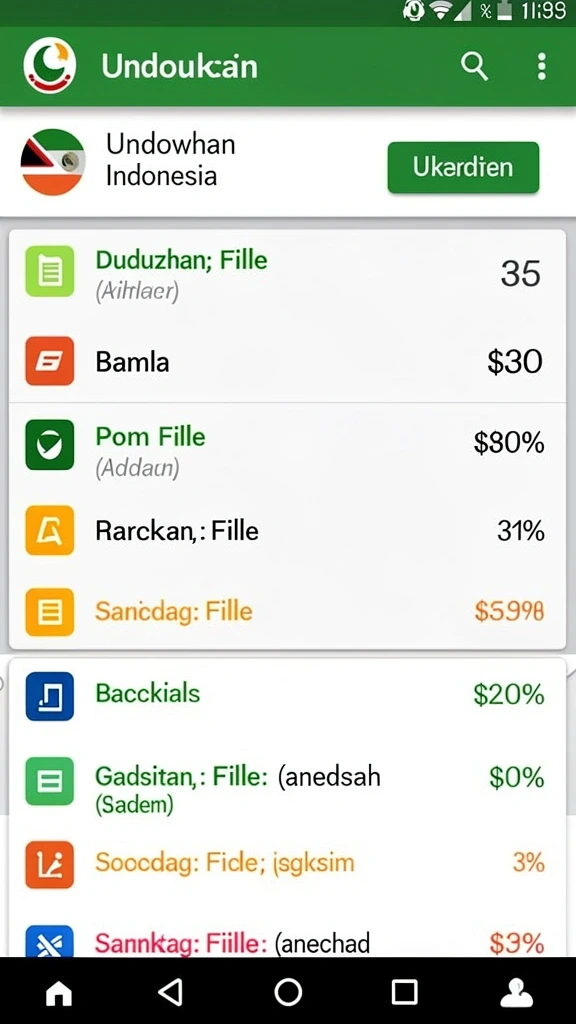The height and width of the screenshot is (1024, 576).
Task: Open recent apps with the square button
Action: [404, 993]
